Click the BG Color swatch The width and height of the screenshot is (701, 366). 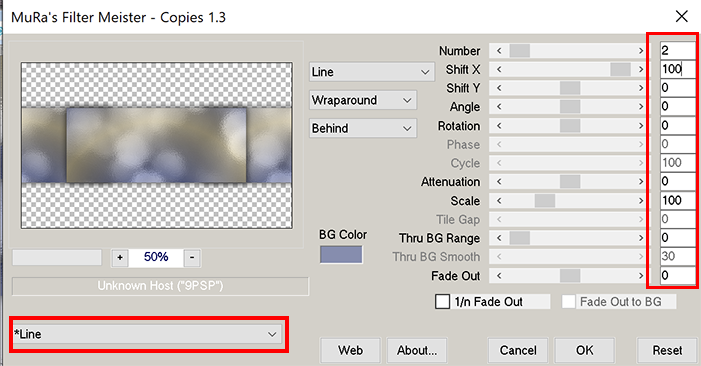pos(341,254)
